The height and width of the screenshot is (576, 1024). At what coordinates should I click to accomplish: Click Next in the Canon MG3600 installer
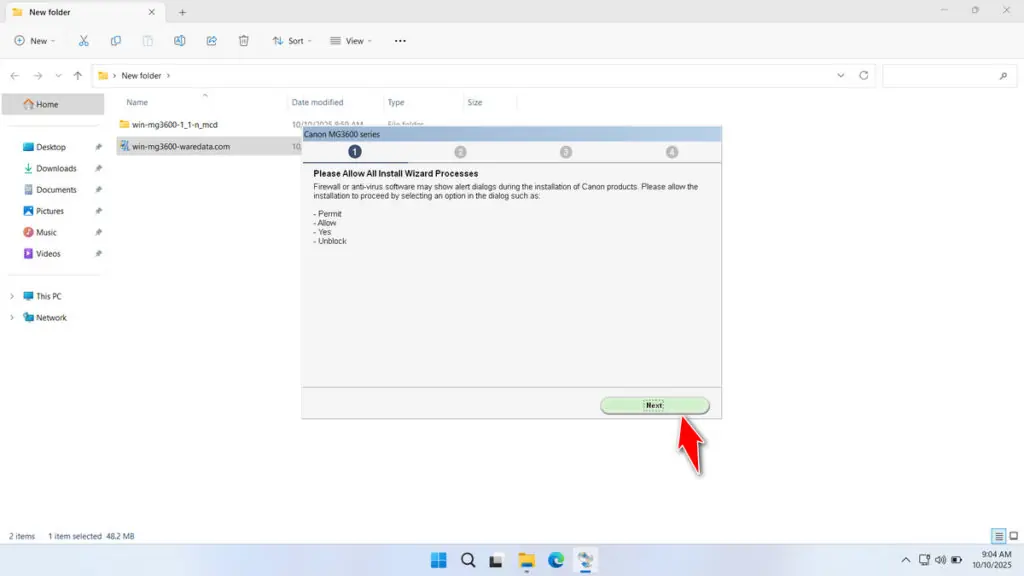coord(655,405)
